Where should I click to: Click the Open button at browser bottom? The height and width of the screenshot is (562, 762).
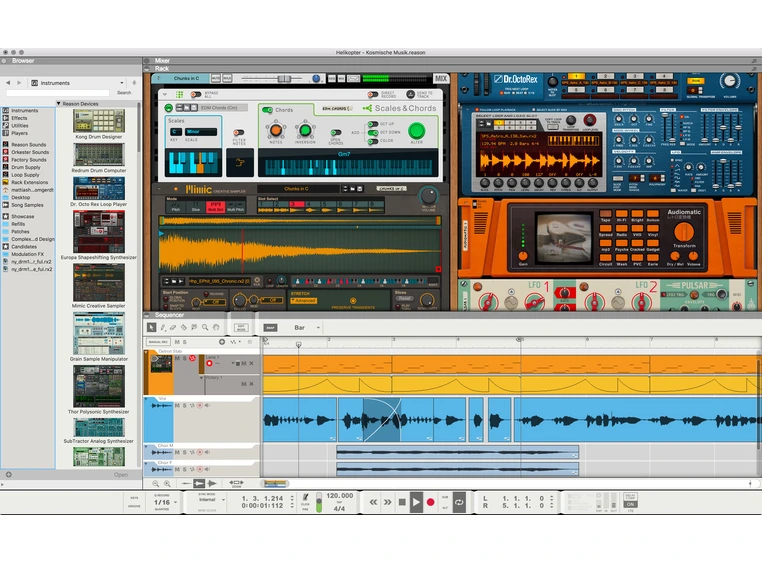pos(121,475)
